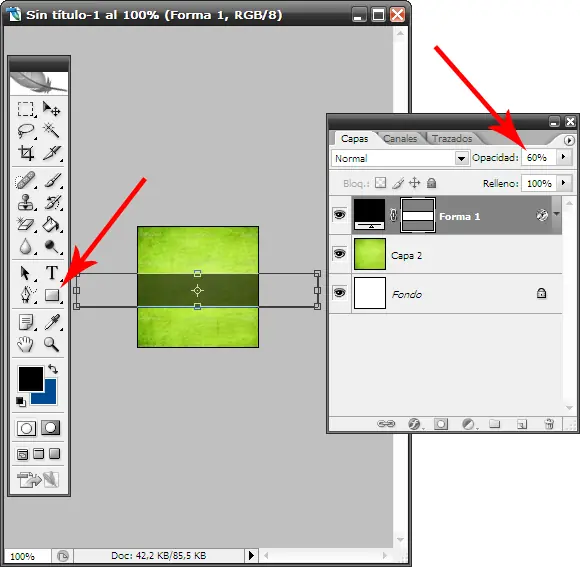This screenshot has height=567, width=580.
Task: Select the Slice tool
Action: 51,153
